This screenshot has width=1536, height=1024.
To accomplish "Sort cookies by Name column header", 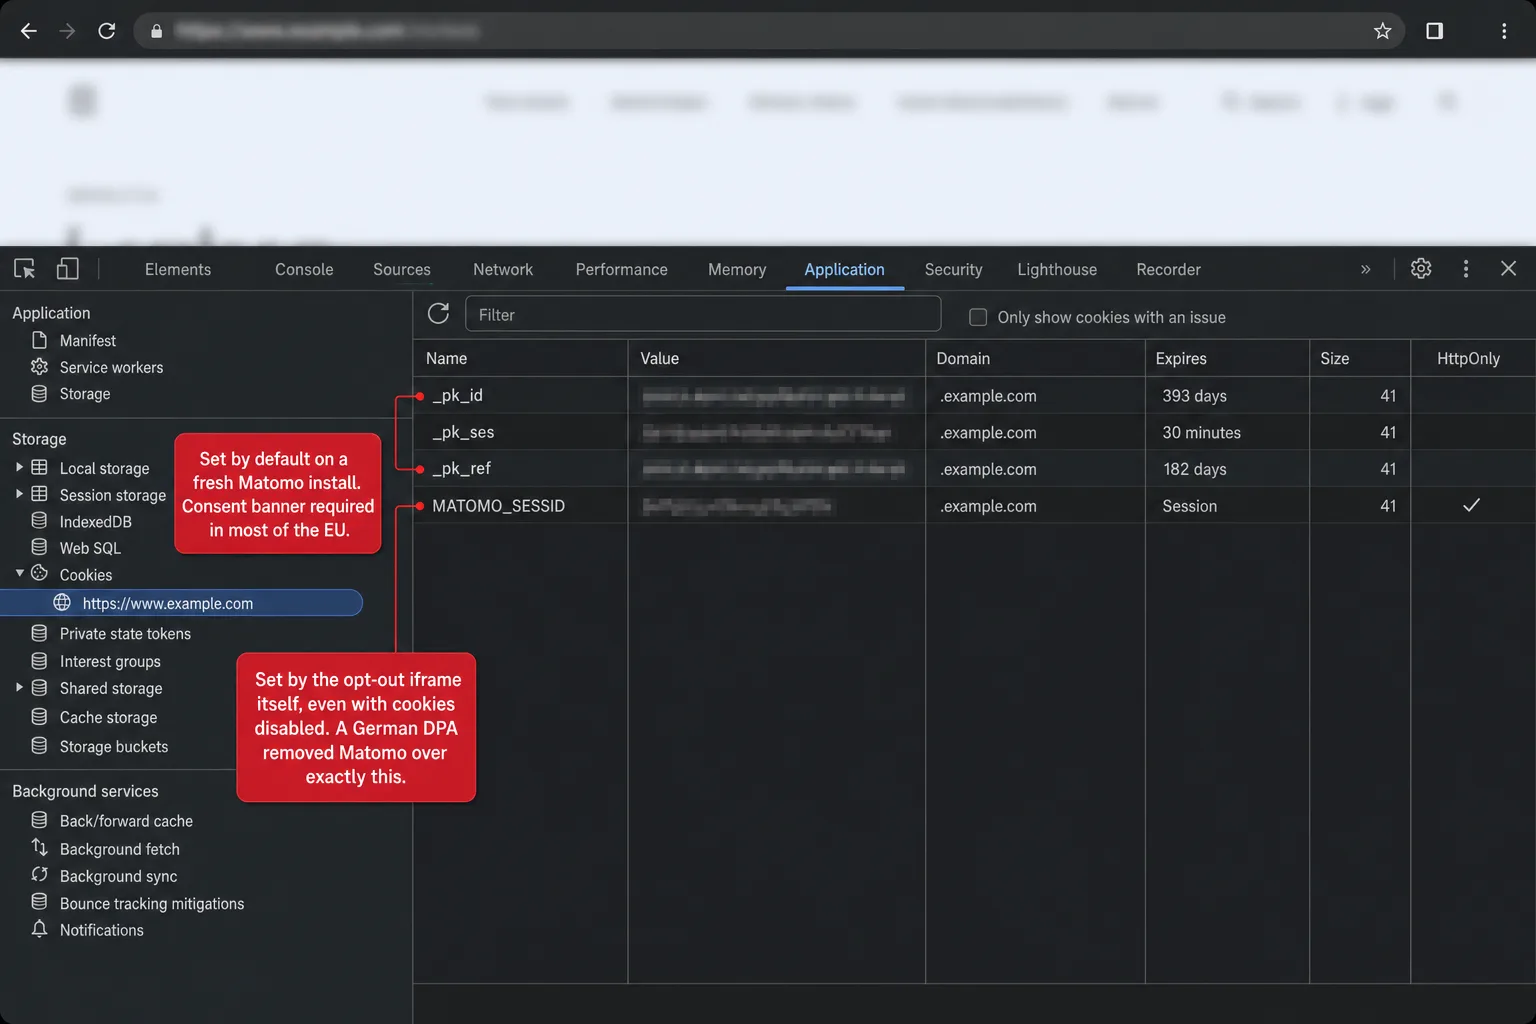I will [x=520, y=358].
